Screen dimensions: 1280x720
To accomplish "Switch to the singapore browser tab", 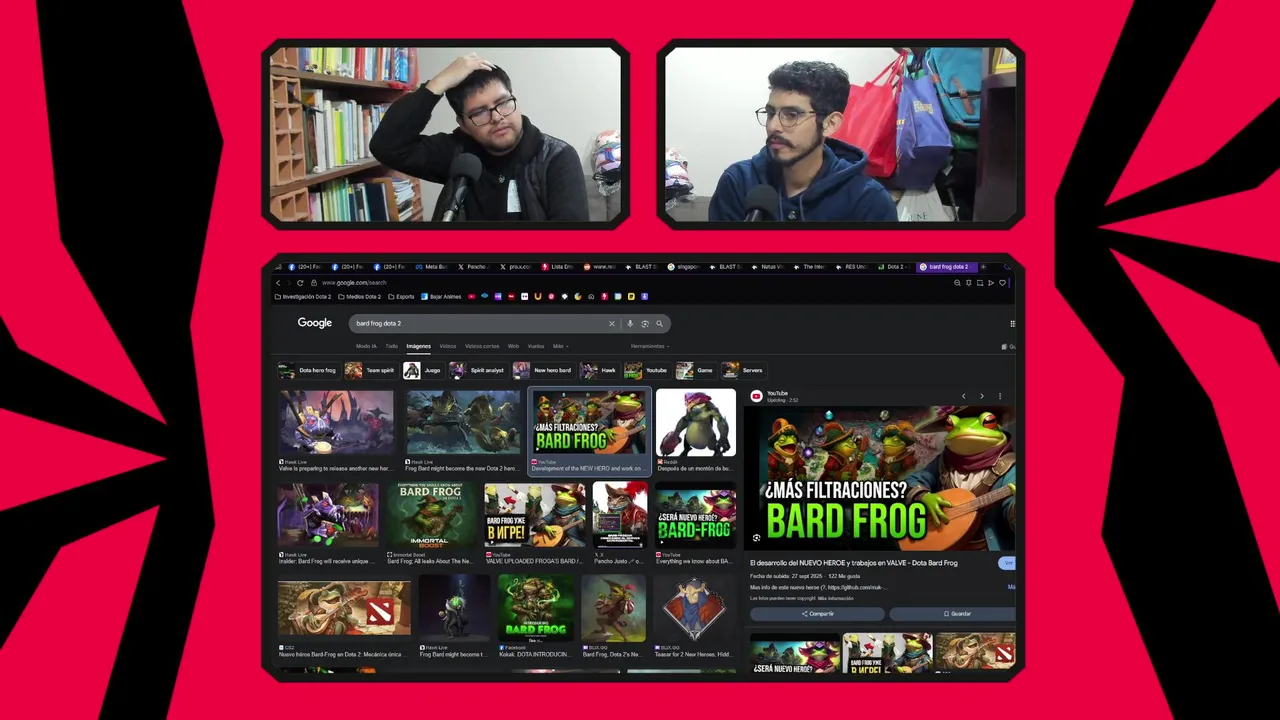I will (684, 267).
